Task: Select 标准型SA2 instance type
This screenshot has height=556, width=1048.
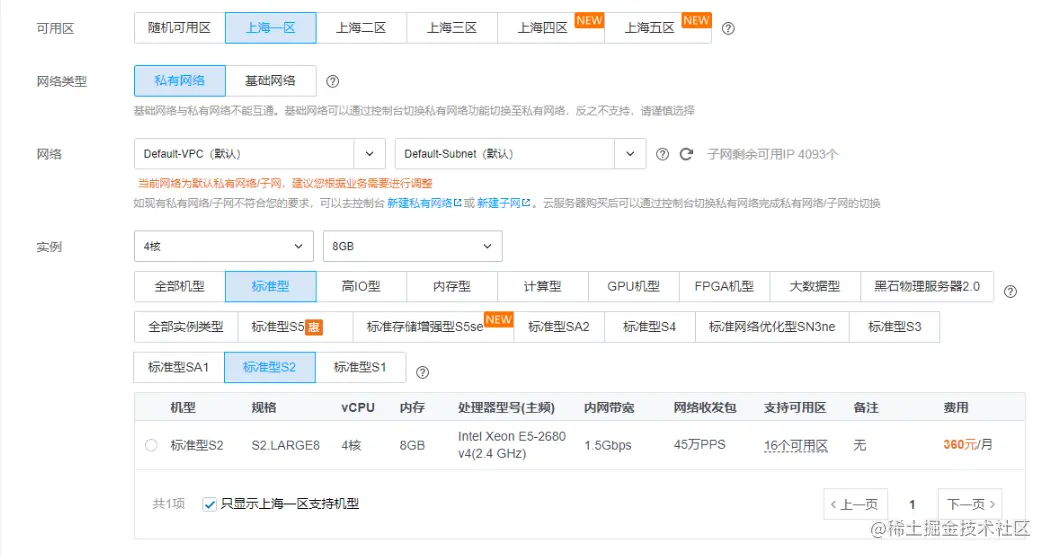Action: point(559,327)
